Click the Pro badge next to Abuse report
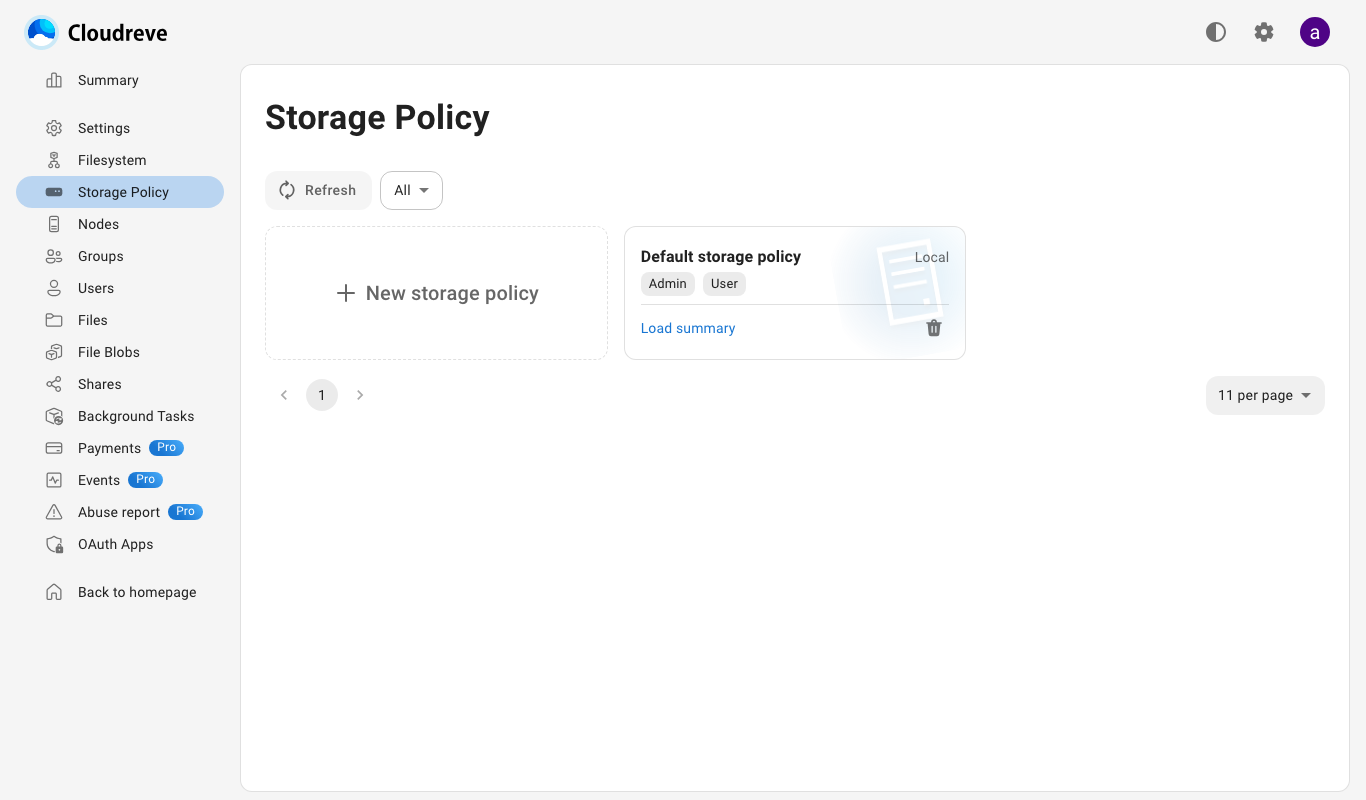1366x800 pixels. [185, 511]
